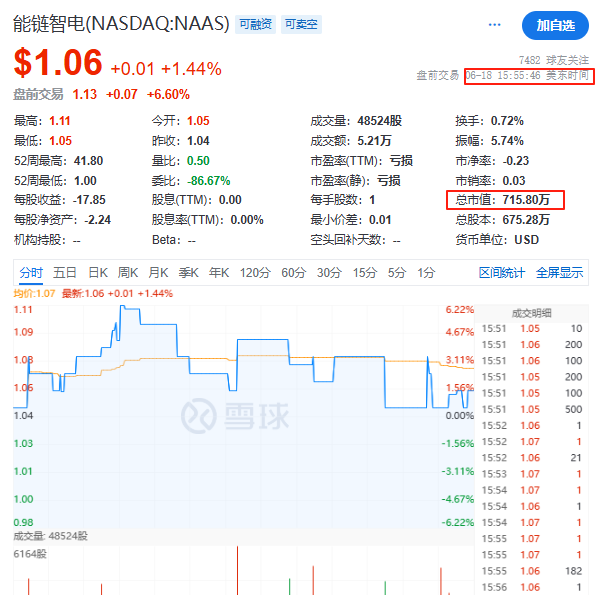Select the 年K chart tab
The height and width of the screenshot is (595, 615).
219,272
